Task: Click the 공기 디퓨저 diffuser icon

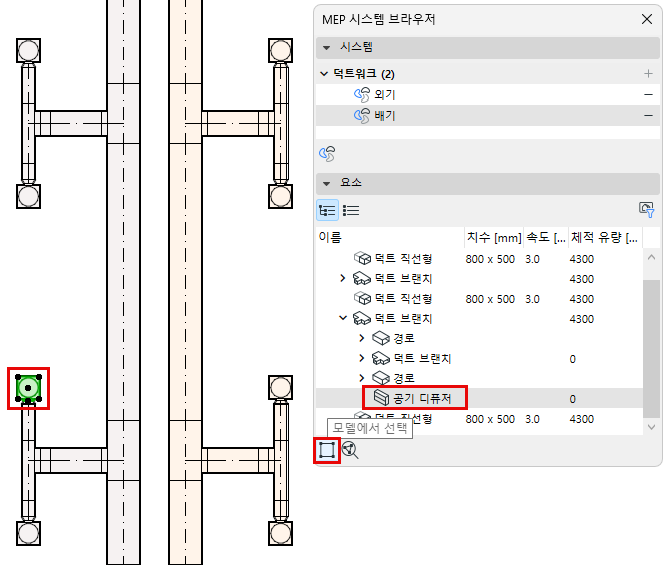Action: (381, 398)
